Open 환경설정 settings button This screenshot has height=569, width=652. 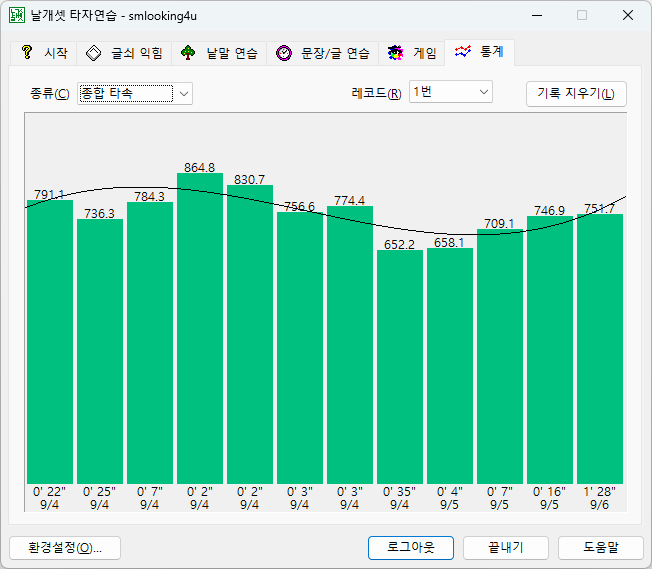point(65,548)
